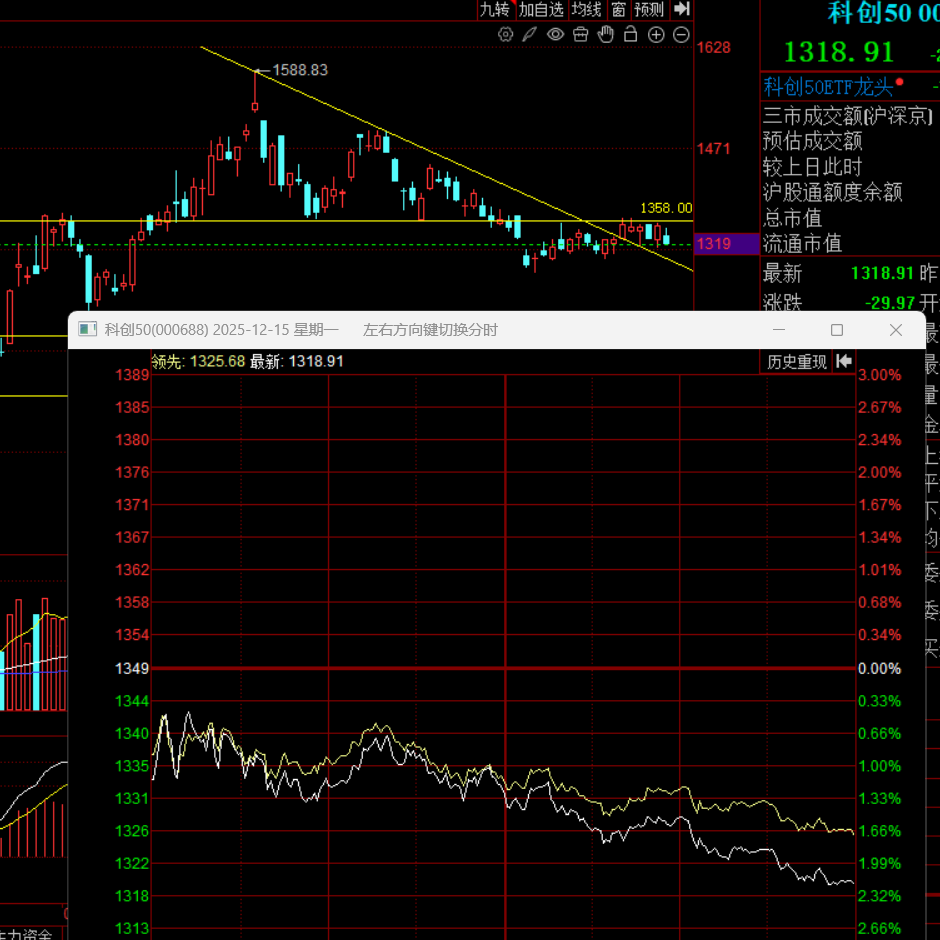Screen dimensions: 940x940
Task: Click the arrow icon beside 历史重现
Action: pos(844,361)
